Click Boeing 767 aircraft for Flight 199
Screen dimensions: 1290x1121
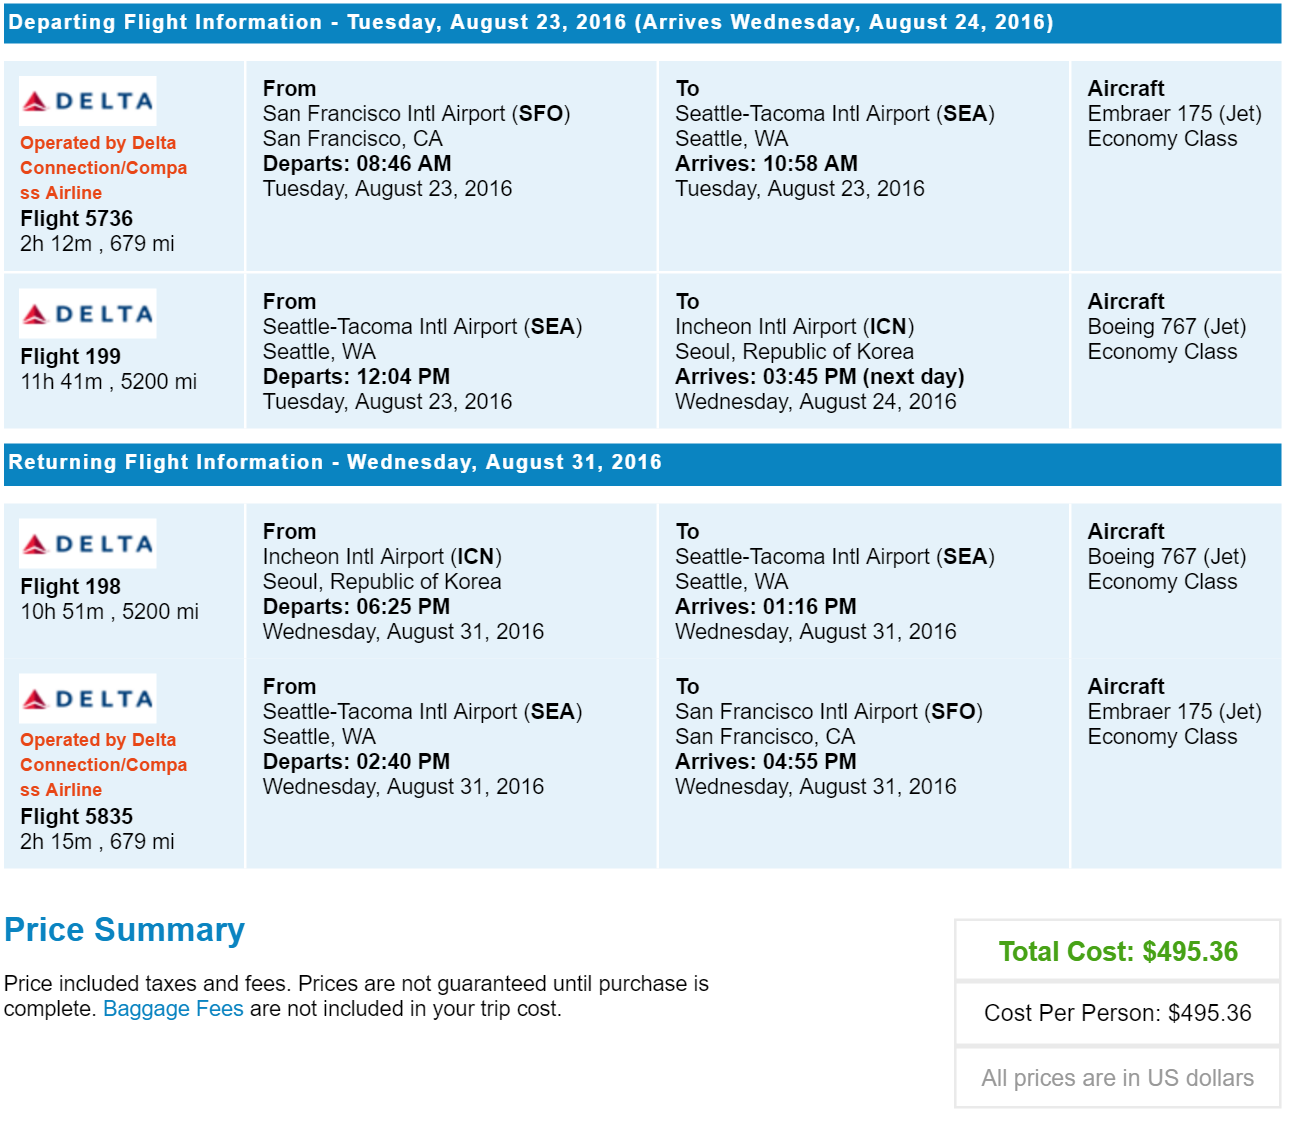[x=1167, y=326]
